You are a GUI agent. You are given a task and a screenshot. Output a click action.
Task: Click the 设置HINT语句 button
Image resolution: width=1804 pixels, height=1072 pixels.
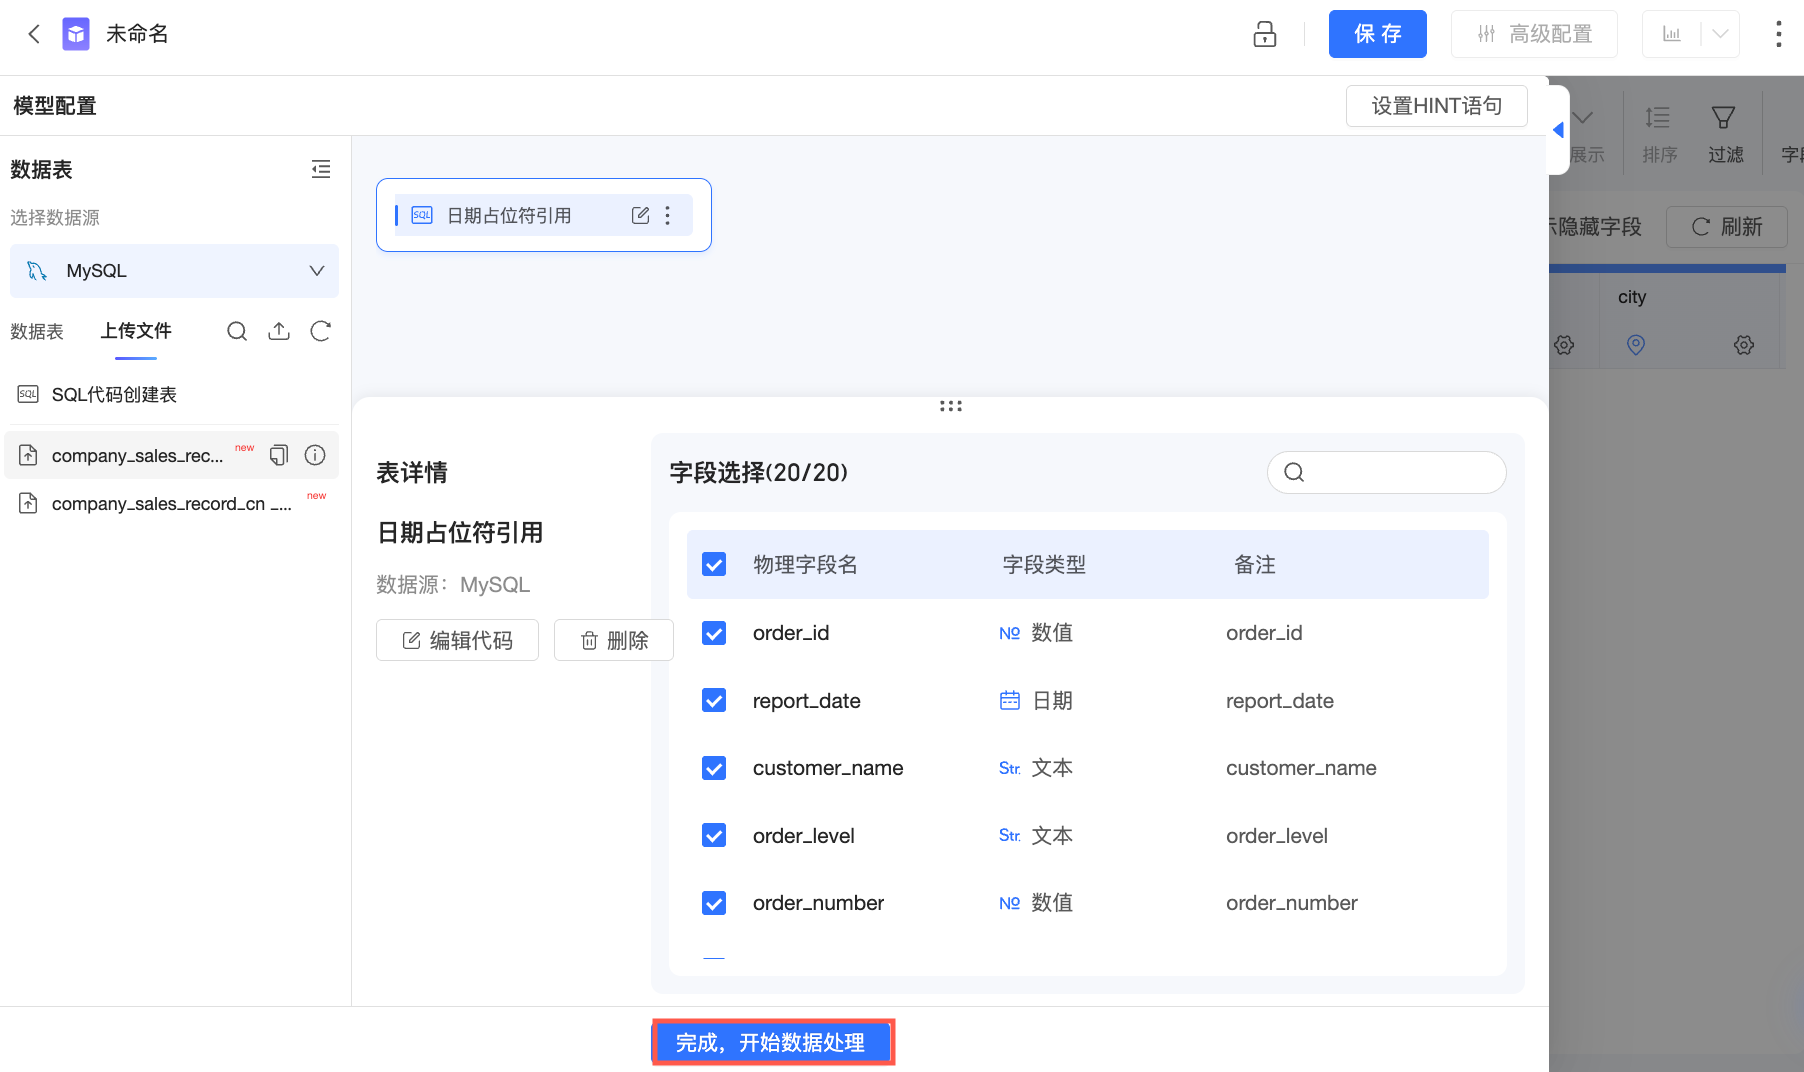(x=1437, y=106)
